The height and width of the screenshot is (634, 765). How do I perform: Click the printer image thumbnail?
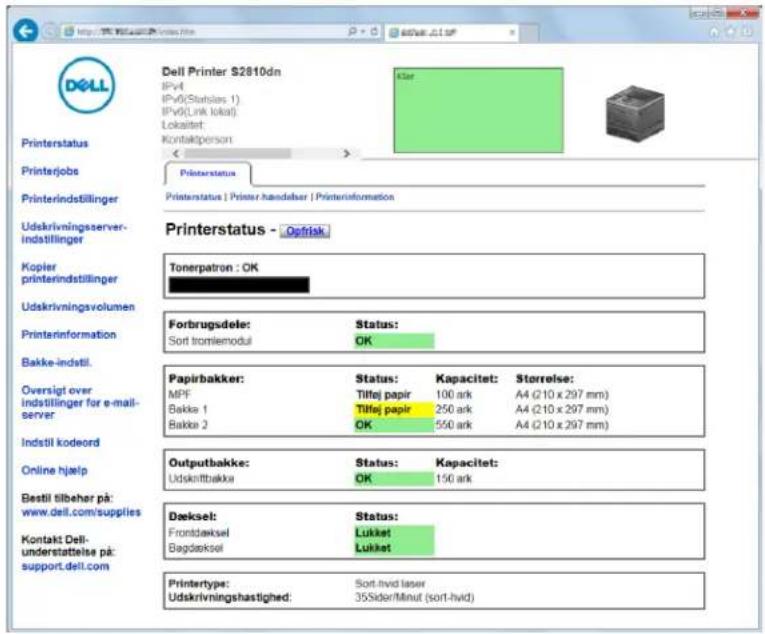[x=634, y=114]
